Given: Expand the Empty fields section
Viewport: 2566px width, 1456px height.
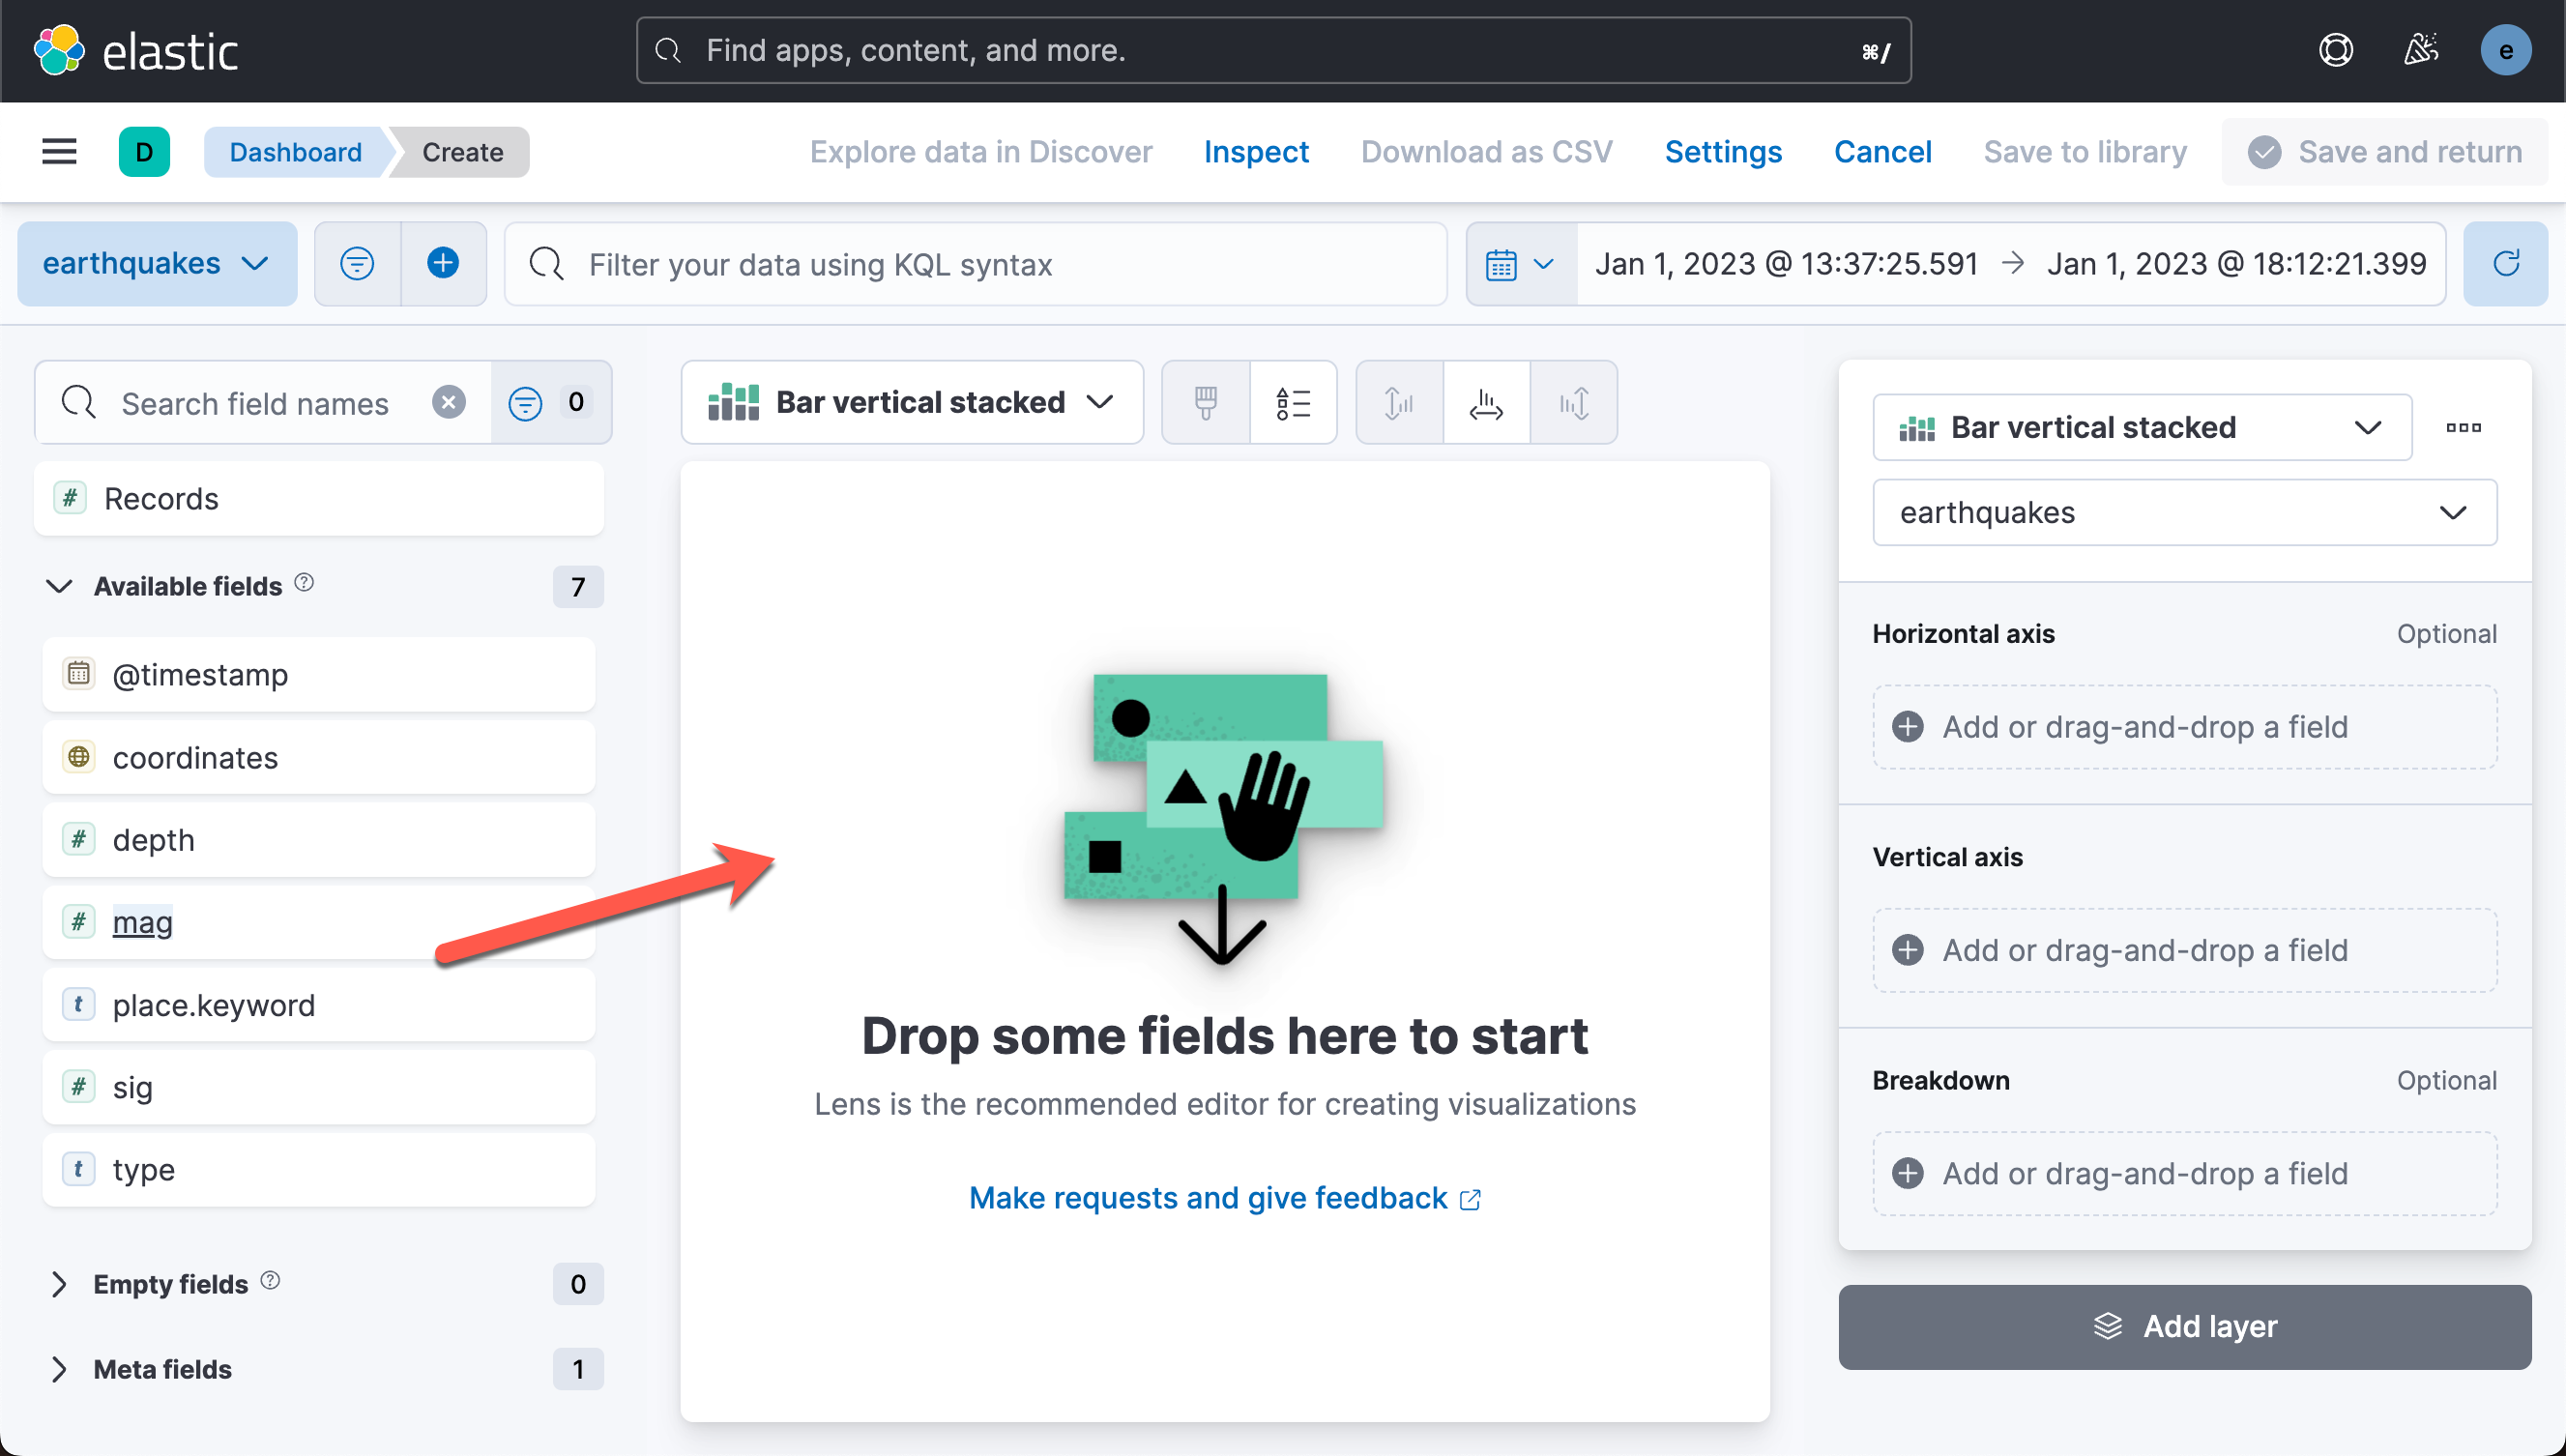Looking at the screenshot, I should (x=60, y=1284).
